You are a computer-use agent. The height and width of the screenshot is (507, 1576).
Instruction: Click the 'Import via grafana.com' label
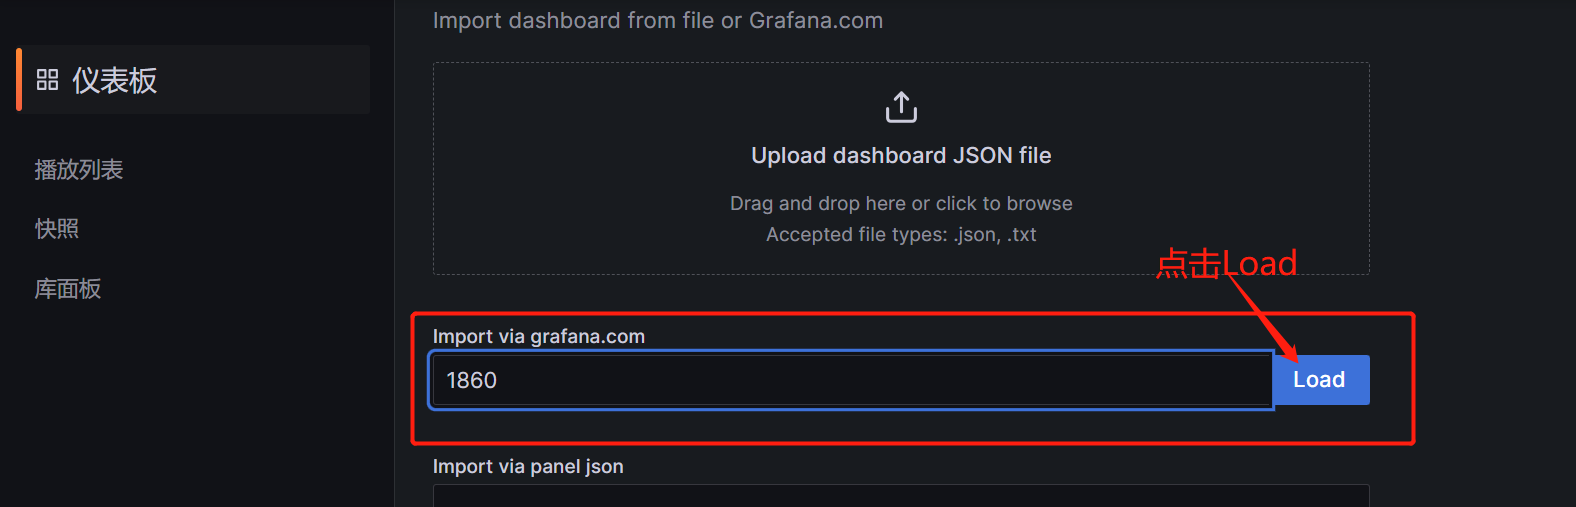click(539, 337)
